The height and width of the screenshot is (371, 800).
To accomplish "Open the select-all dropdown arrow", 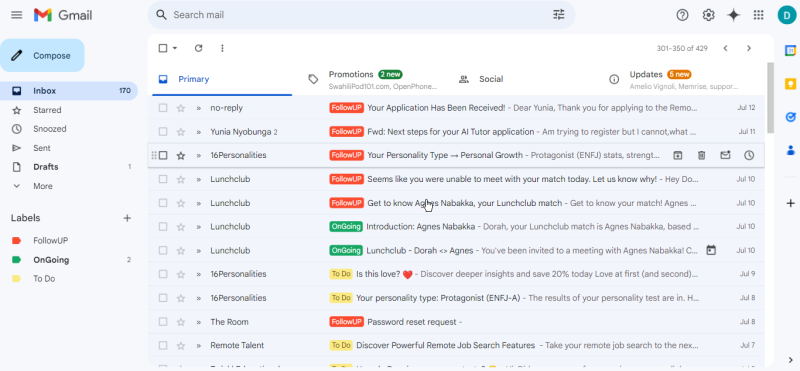I will [175, 48].
